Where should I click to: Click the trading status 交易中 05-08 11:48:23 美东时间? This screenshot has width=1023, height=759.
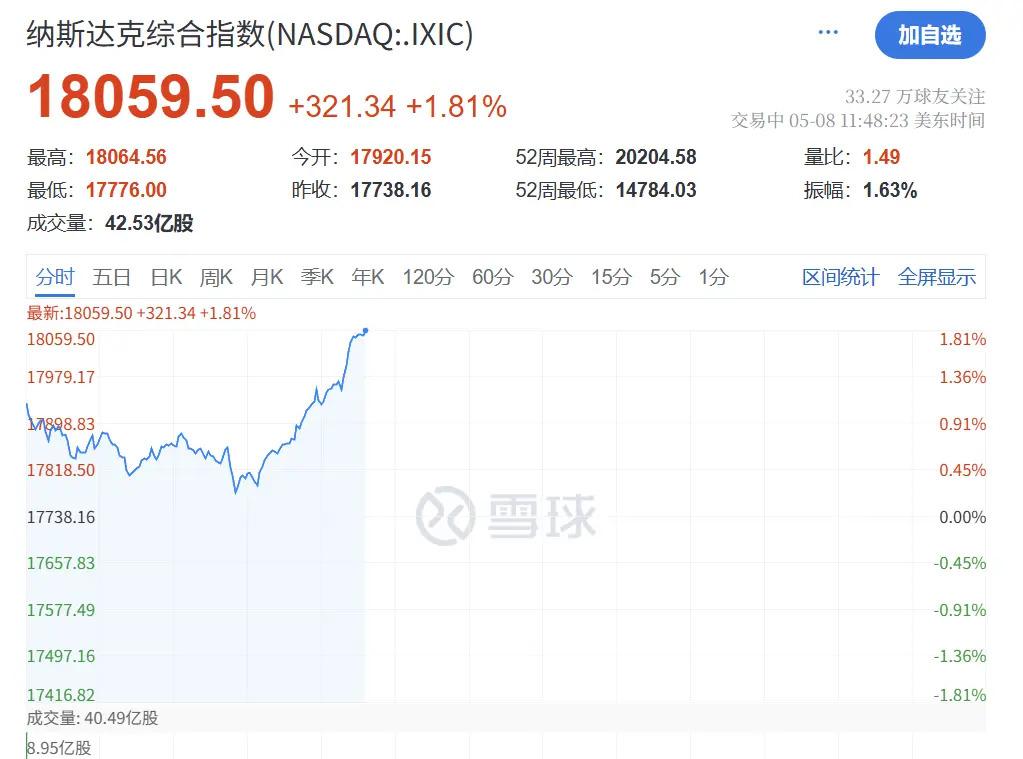click(858, 120)
